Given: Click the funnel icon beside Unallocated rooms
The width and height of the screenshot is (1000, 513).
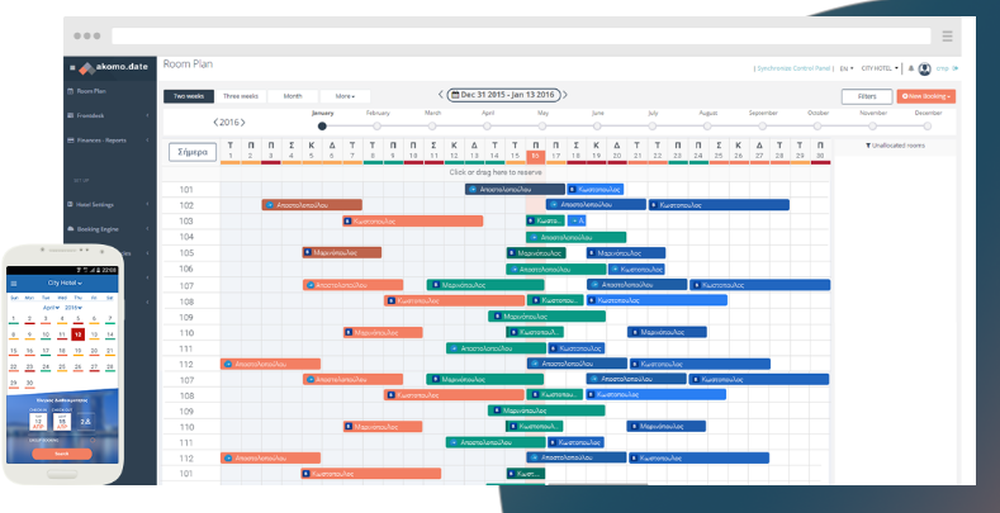Looking at the screenshot, I should point(868,146).
